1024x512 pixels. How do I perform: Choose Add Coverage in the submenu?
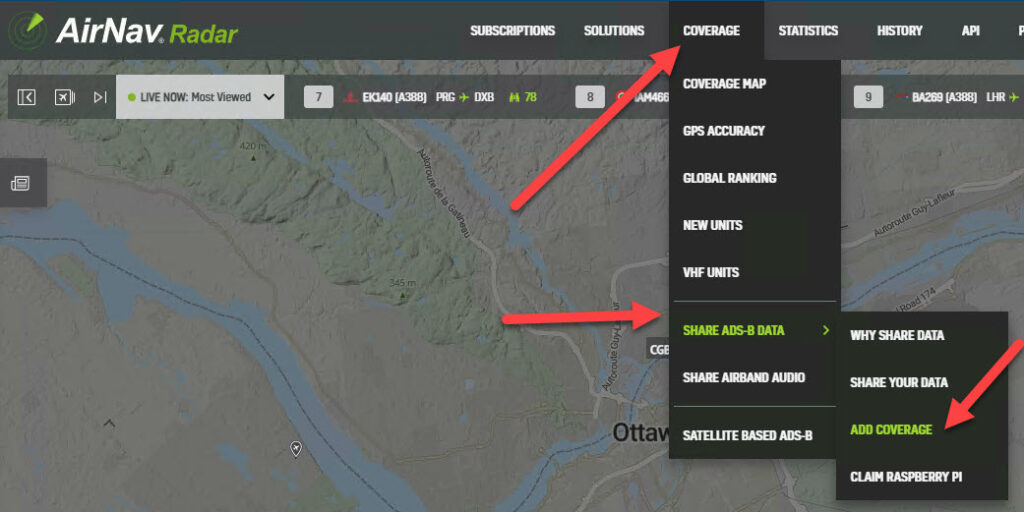click(890, 430)
